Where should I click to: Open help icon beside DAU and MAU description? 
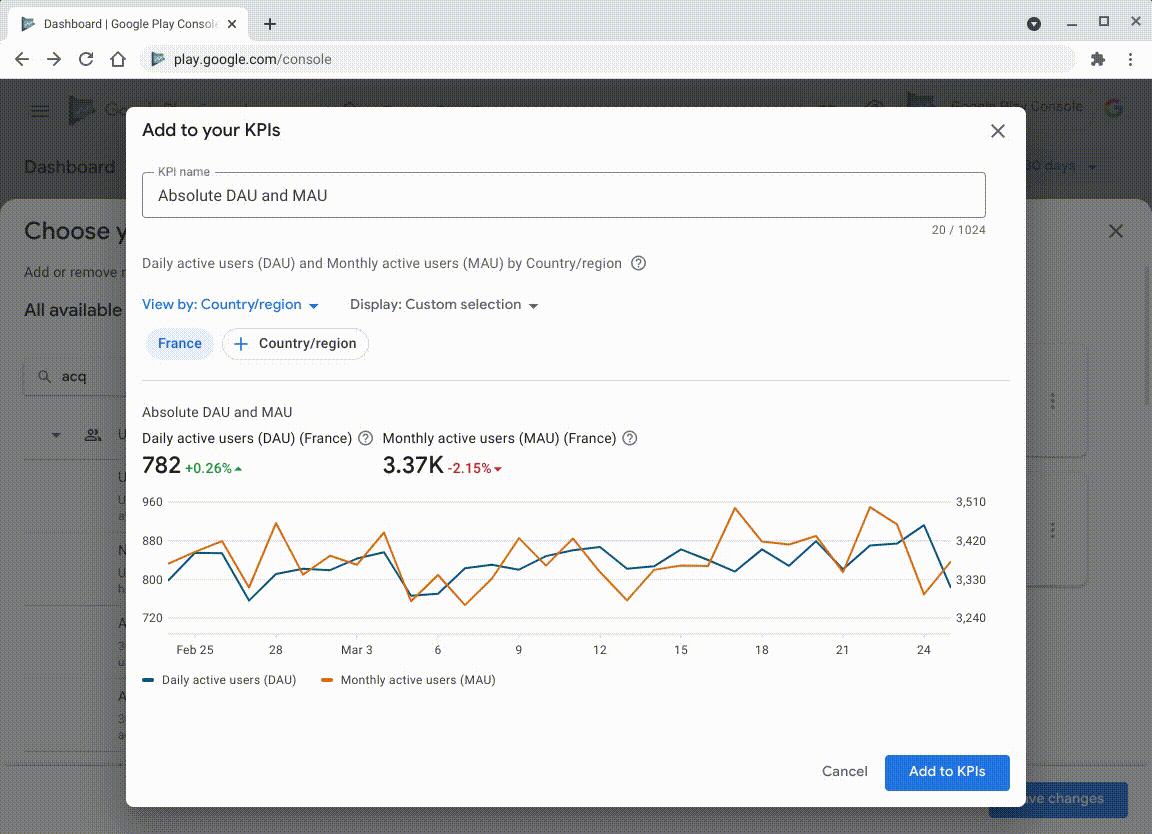coord(638,263)
